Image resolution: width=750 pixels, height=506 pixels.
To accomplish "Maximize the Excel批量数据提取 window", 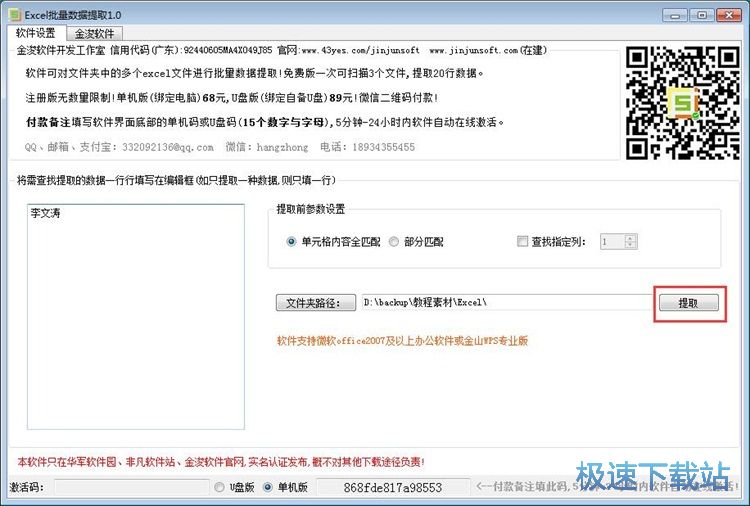I will pyautogui.click(x=702, y=15).
